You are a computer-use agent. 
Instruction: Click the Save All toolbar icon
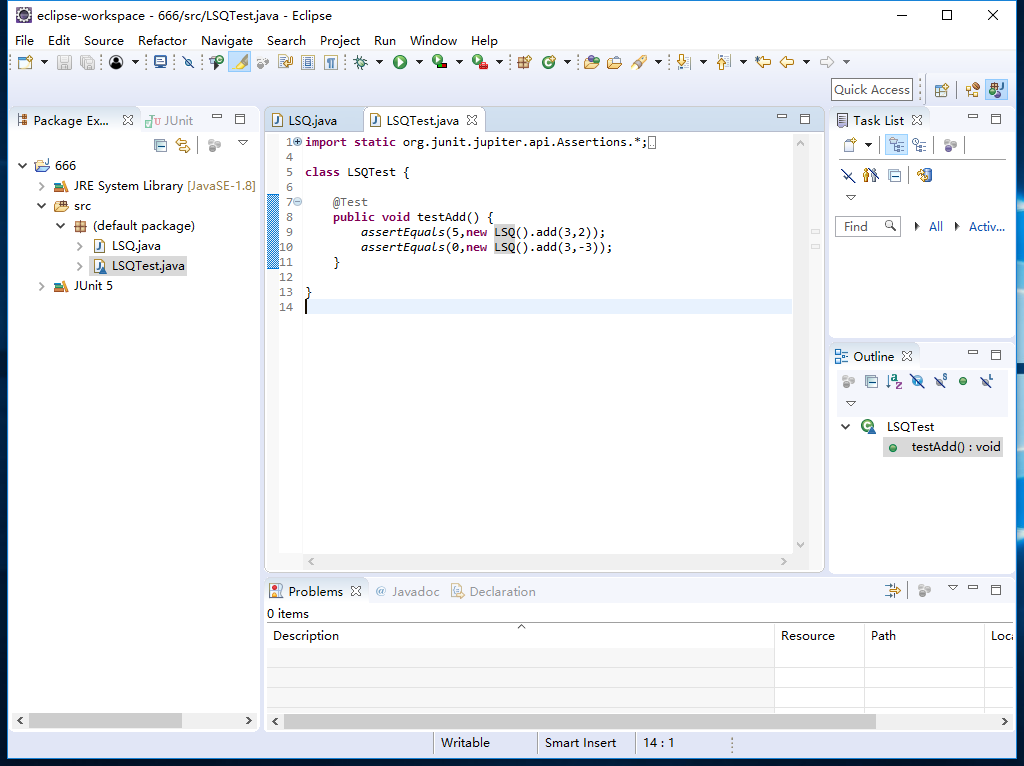point(87,62)
